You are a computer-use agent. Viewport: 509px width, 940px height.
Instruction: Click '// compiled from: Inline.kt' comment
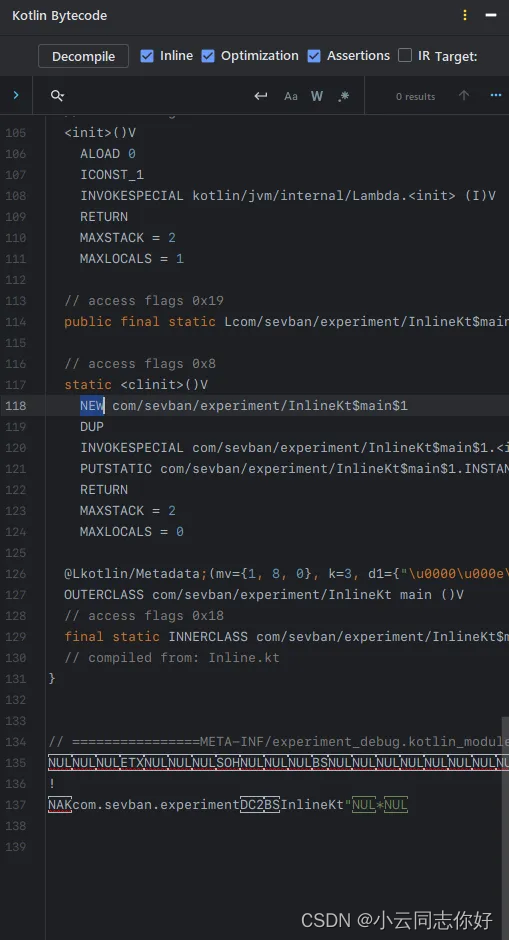coord(172,658)
